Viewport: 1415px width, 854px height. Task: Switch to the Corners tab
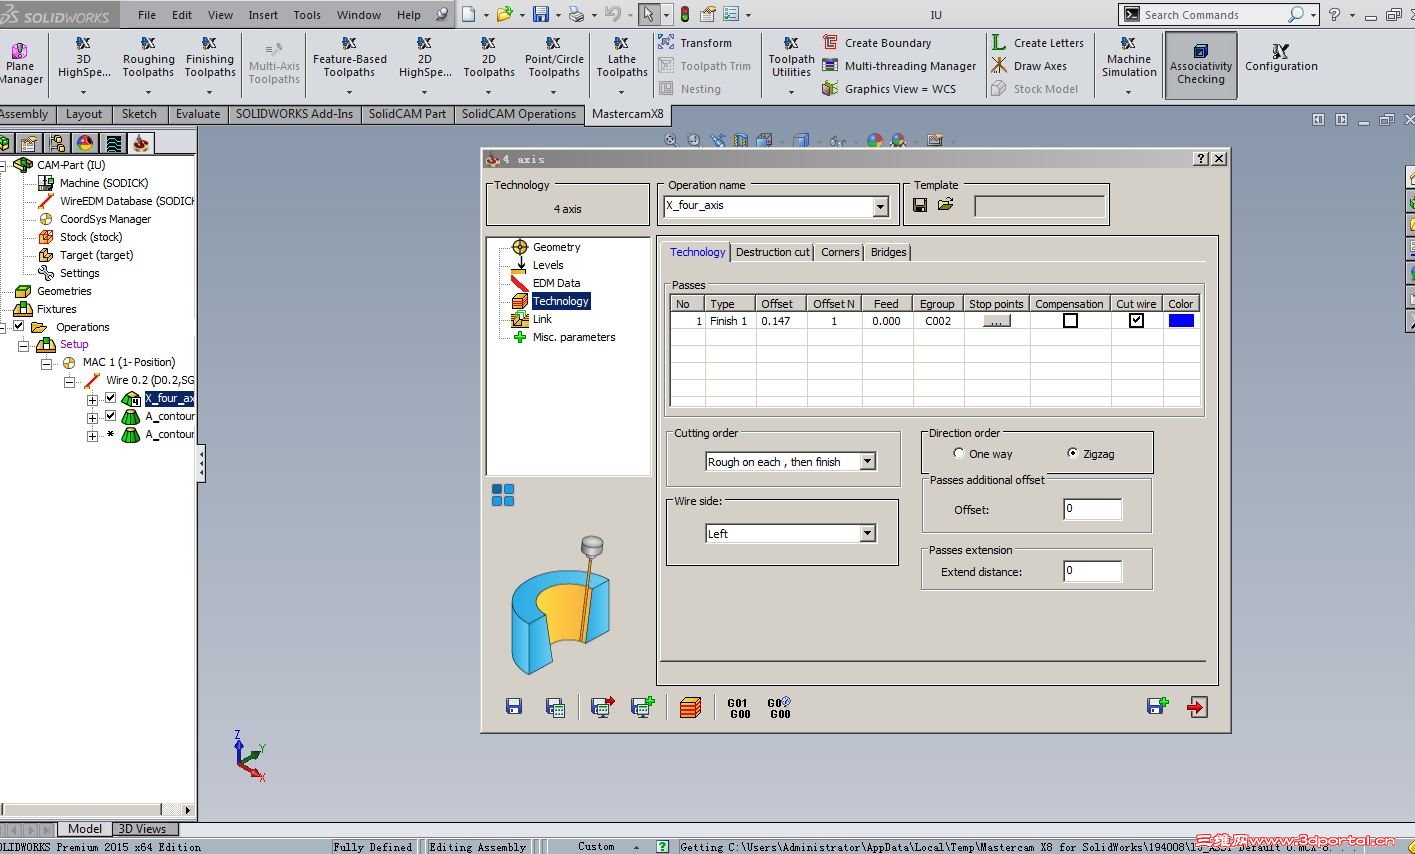pyautogui.click(x=840, y=252)
